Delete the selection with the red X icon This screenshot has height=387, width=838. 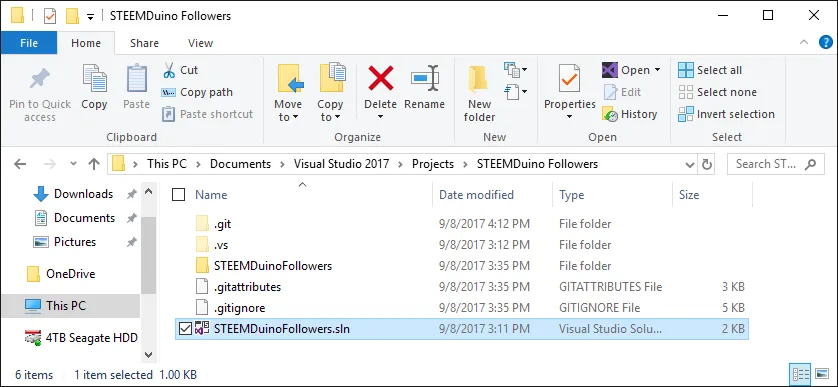pos(381,78)
